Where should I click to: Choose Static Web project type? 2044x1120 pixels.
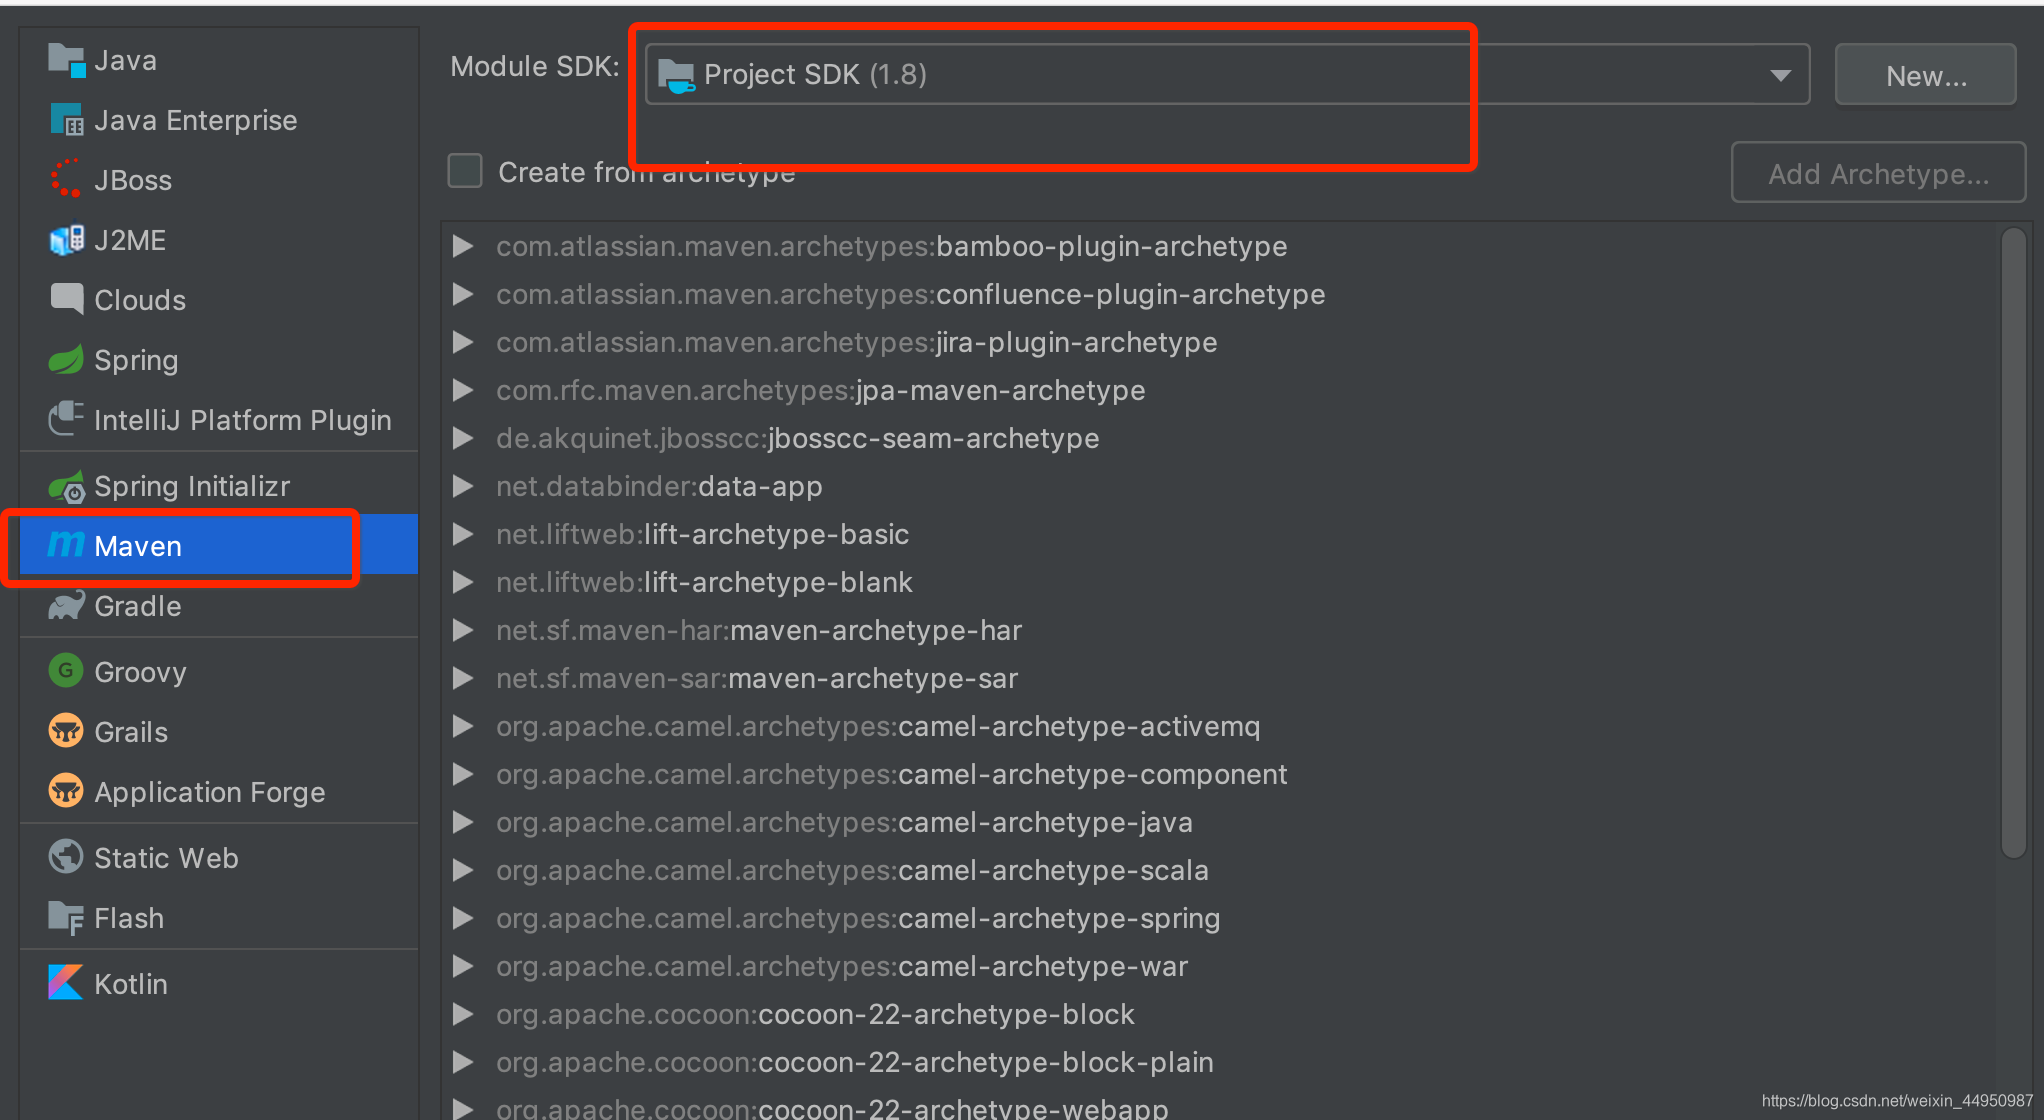click(219, 858)
